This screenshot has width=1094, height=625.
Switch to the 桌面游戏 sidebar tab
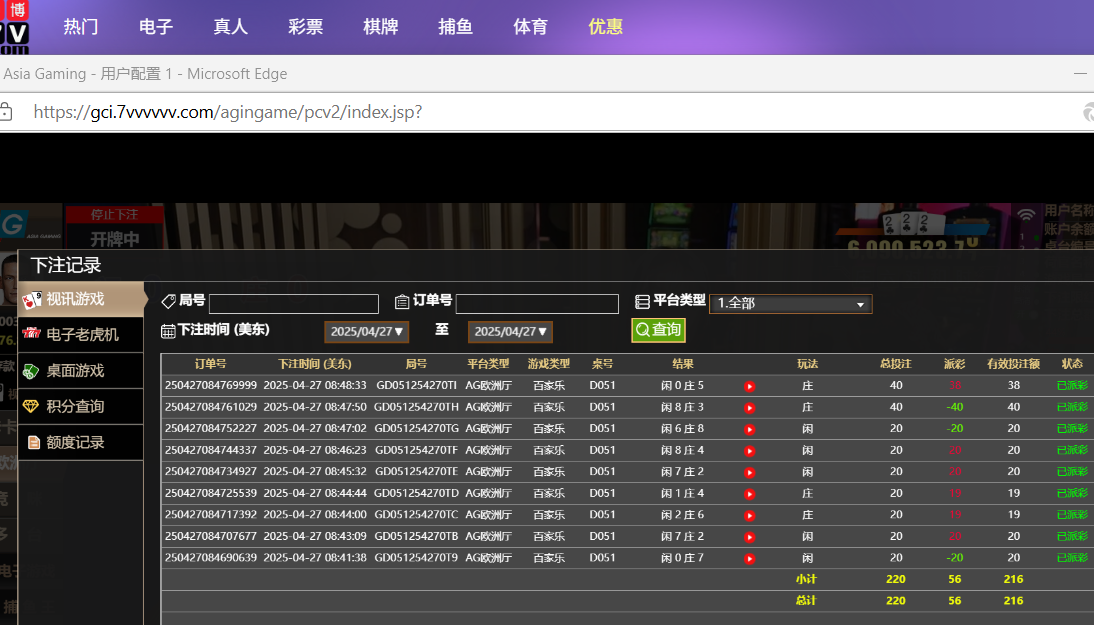click(75, 370)
